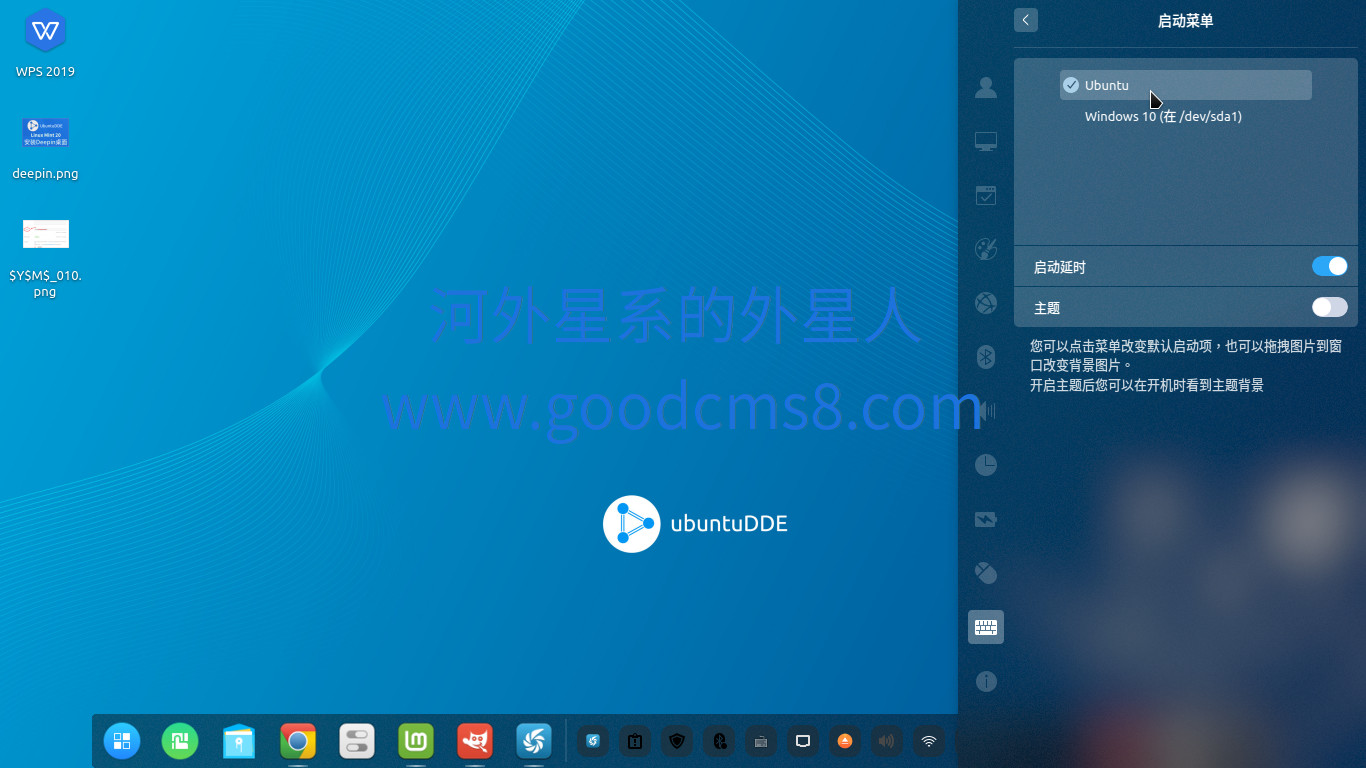Click the screen notification tray icon
Screen dimensions: 1366x768
[803, 741]
